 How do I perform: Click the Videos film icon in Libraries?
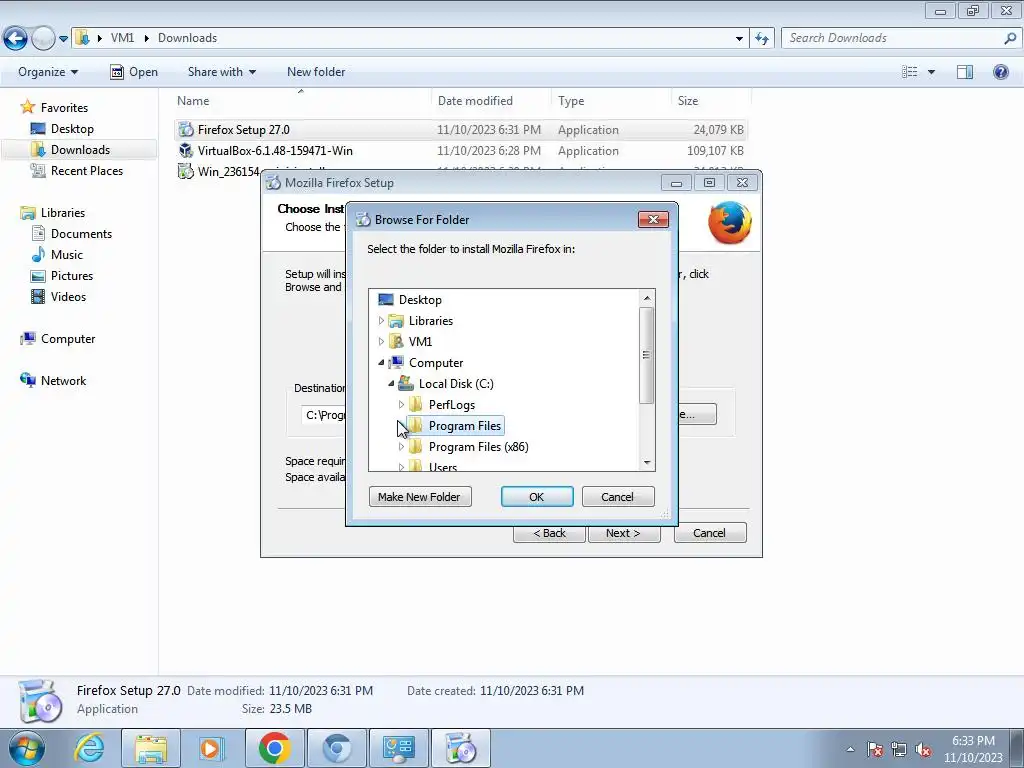pyautogui.click(x=38, y=296)
